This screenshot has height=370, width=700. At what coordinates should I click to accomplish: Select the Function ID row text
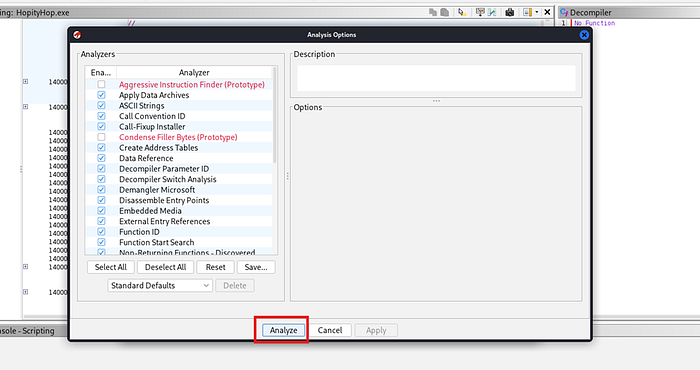coord(139,232)
